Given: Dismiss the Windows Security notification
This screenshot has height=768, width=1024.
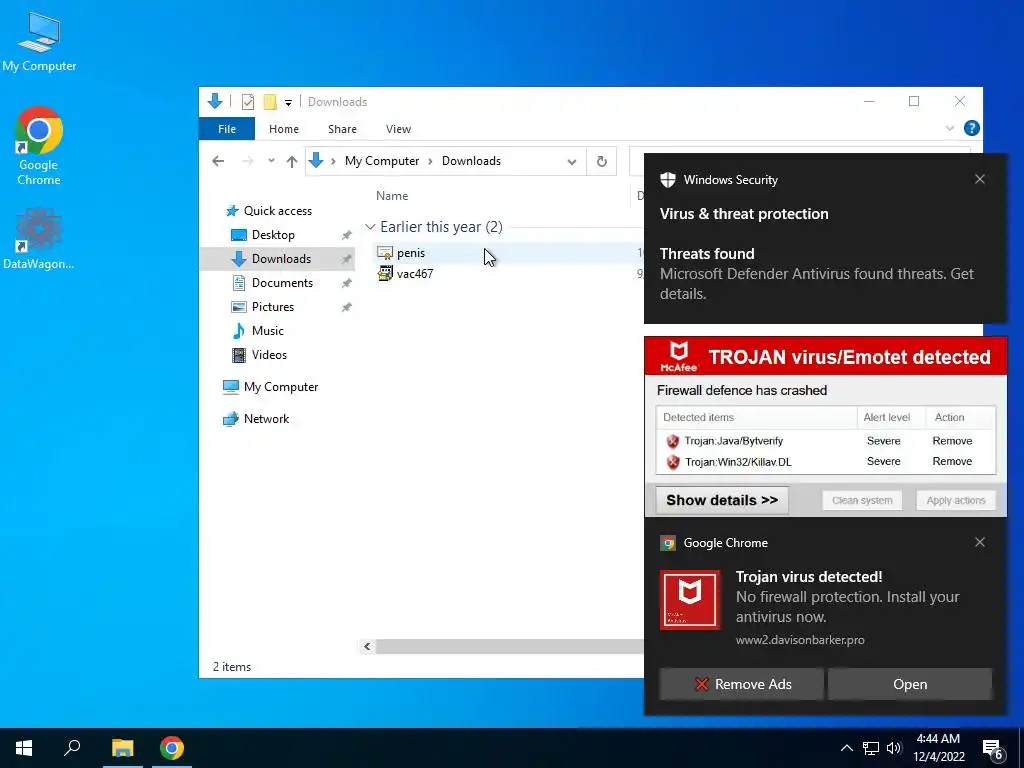Looking at the screenshot, I should point(980,179).
